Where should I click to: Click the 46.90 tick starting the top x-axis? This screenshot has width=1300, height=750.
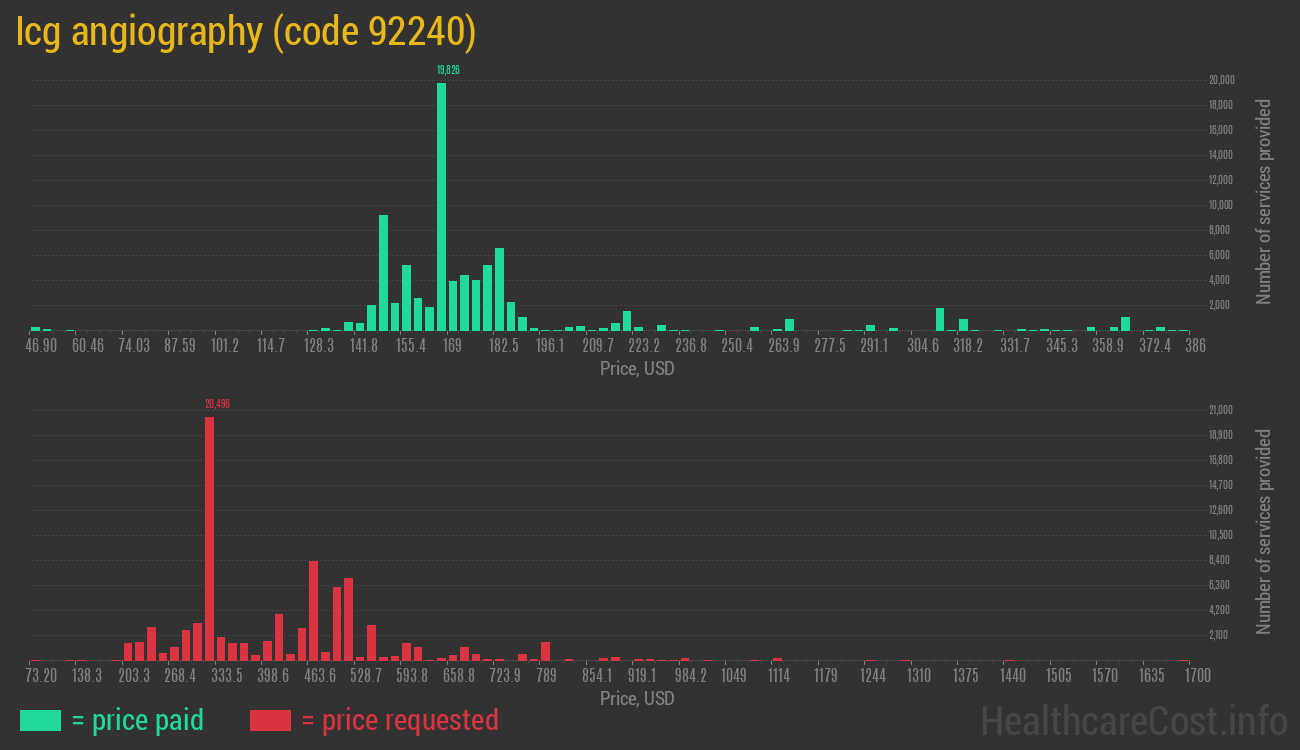(41, 346)
